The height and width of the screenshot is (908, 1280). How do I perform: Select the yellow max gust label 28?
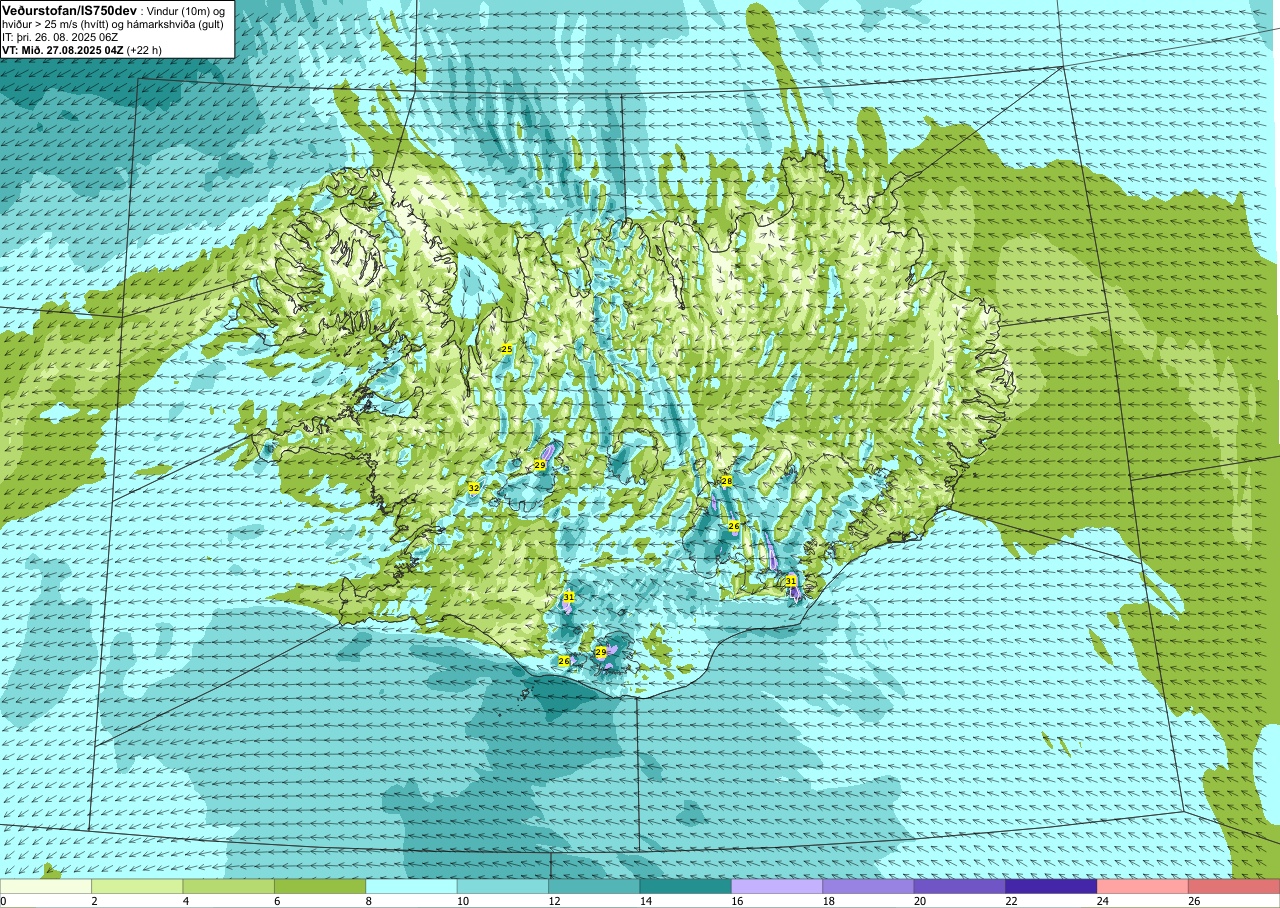point(727,481)
